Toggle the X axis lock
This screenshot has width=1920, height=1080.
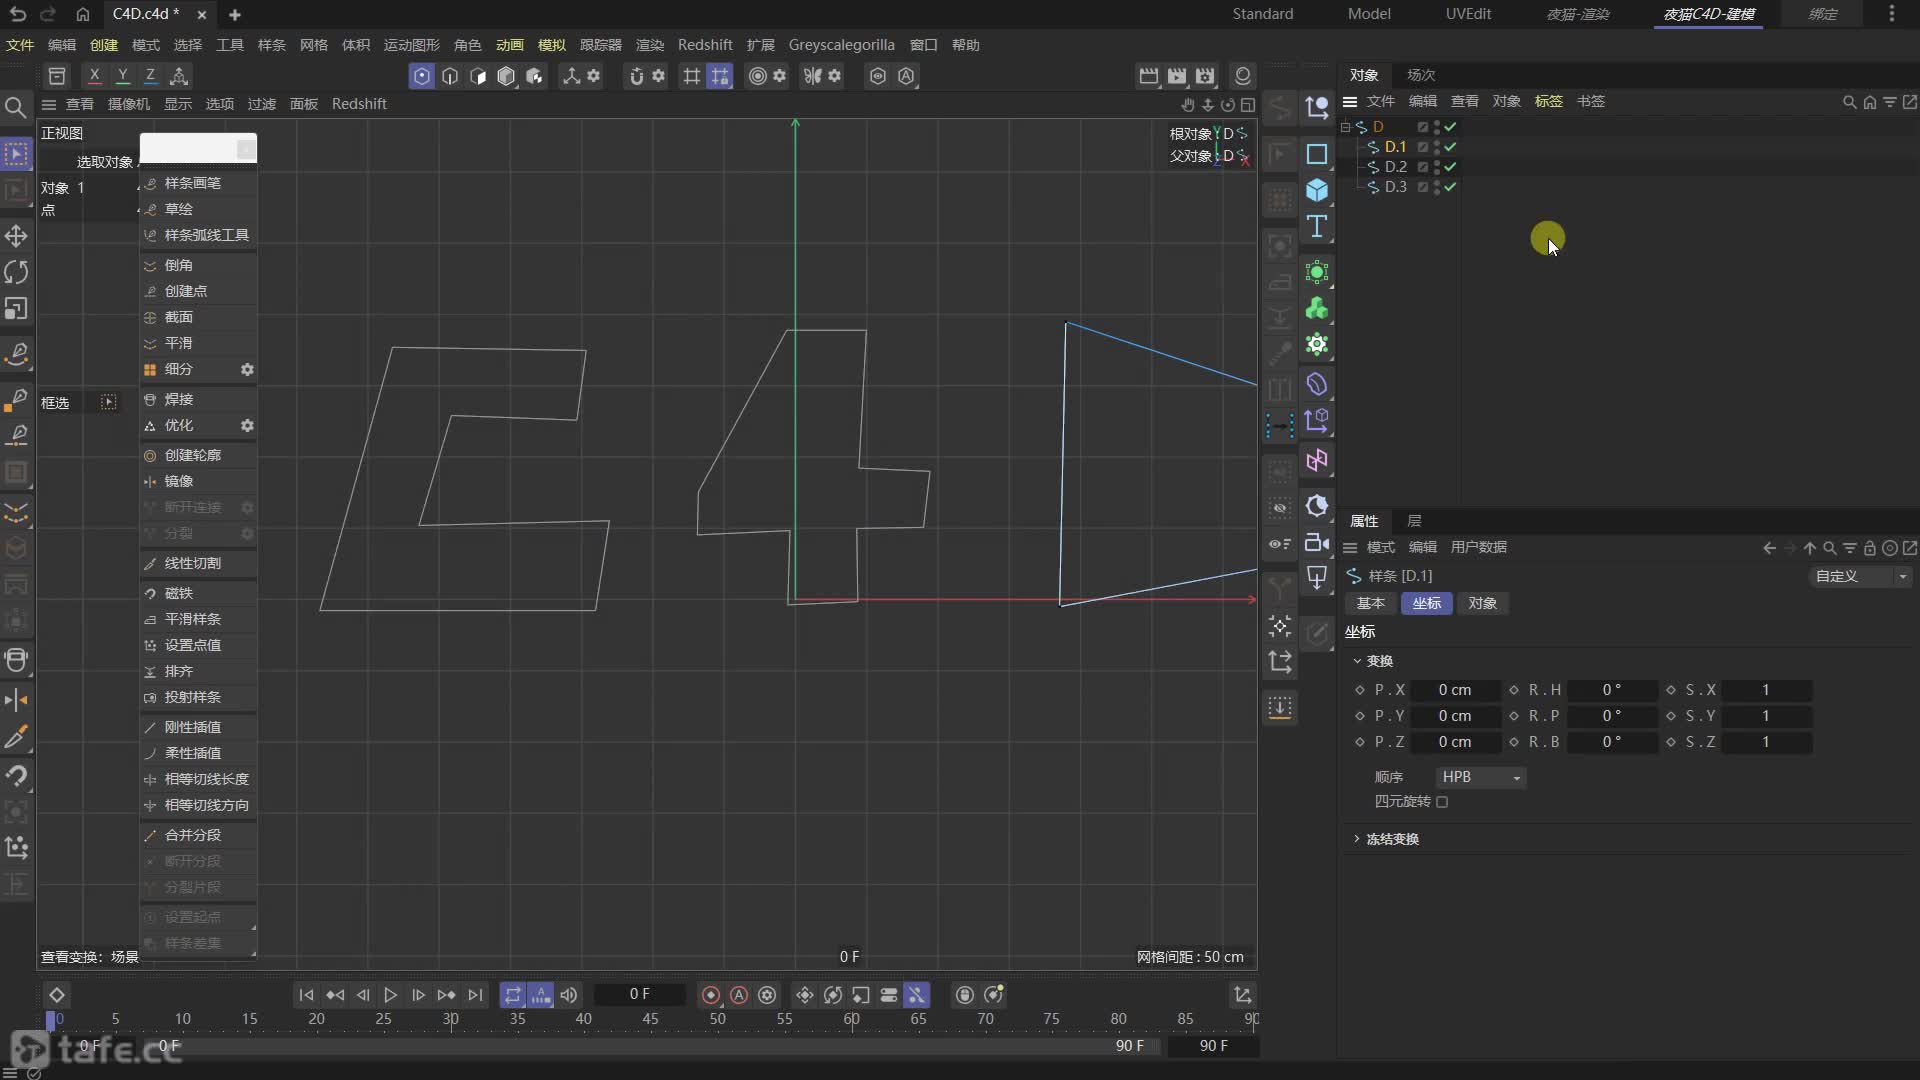click(94, 76)
